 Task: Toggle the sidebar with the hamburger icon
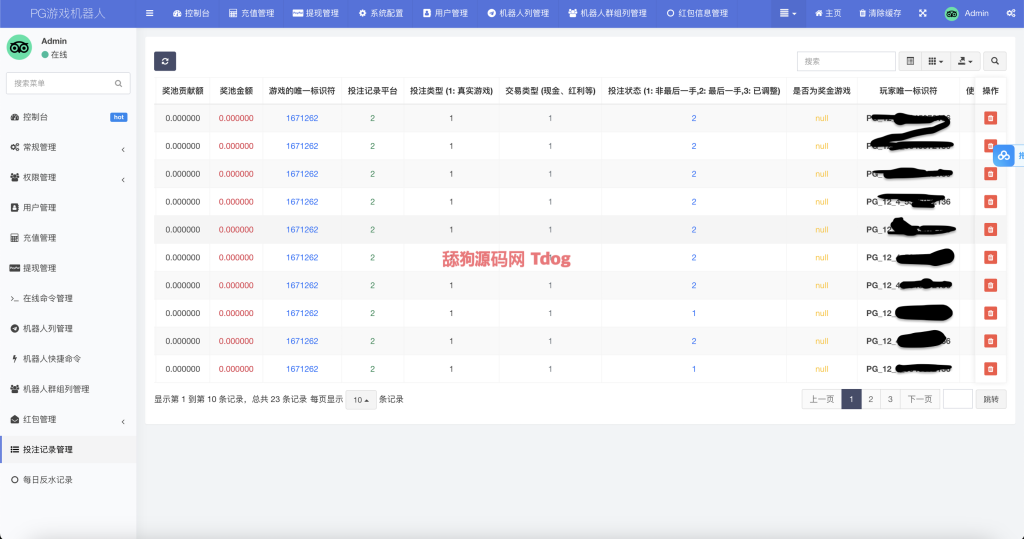point(150,14)
